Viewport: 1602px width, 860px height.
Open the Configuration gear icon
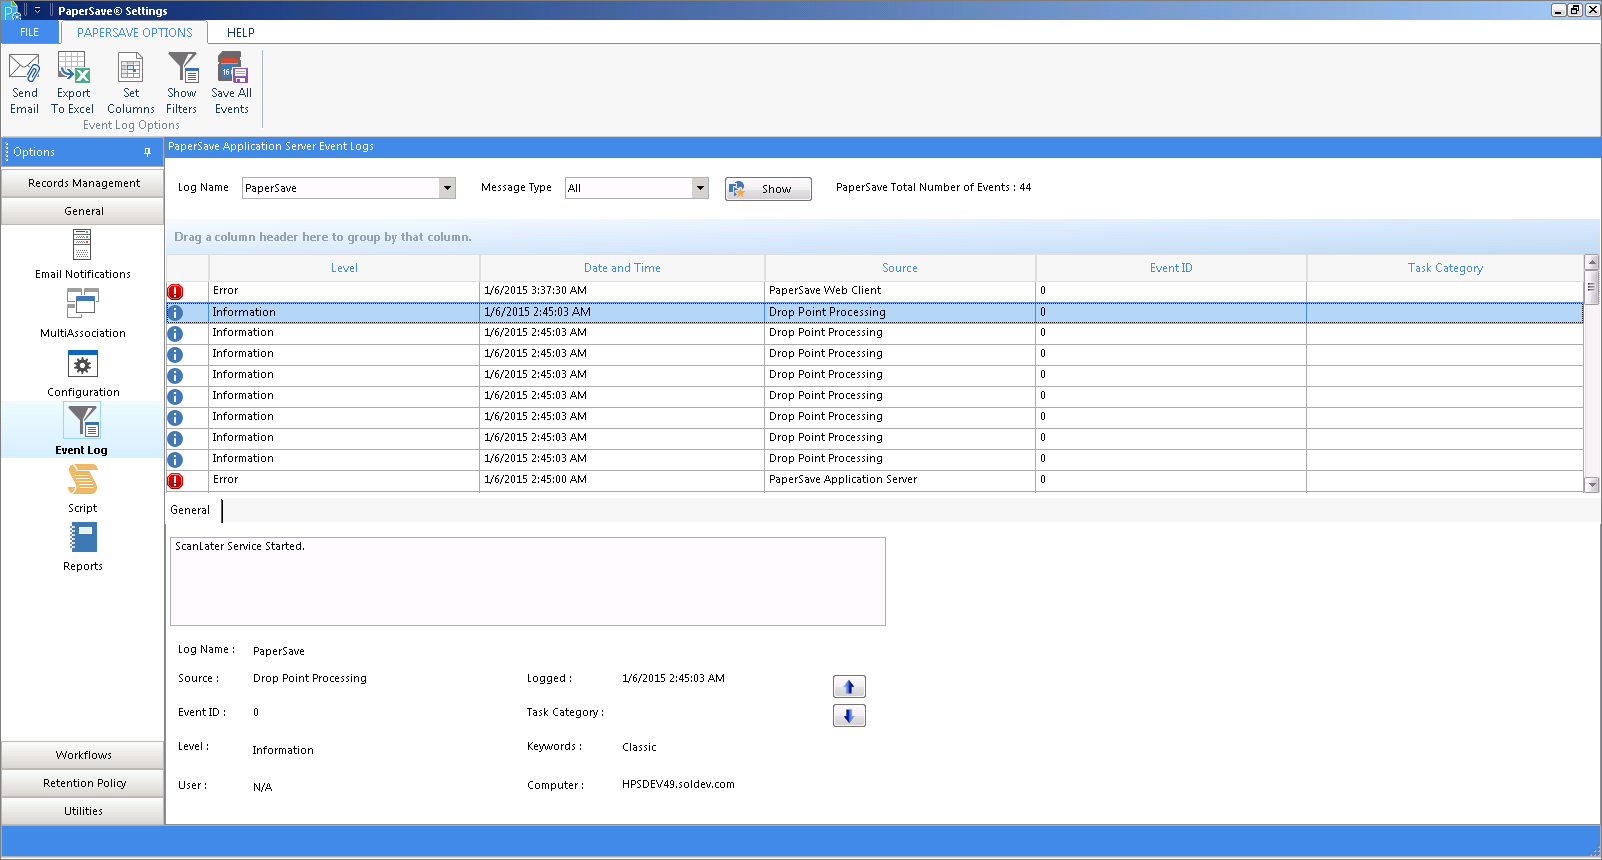coord(82,372)
